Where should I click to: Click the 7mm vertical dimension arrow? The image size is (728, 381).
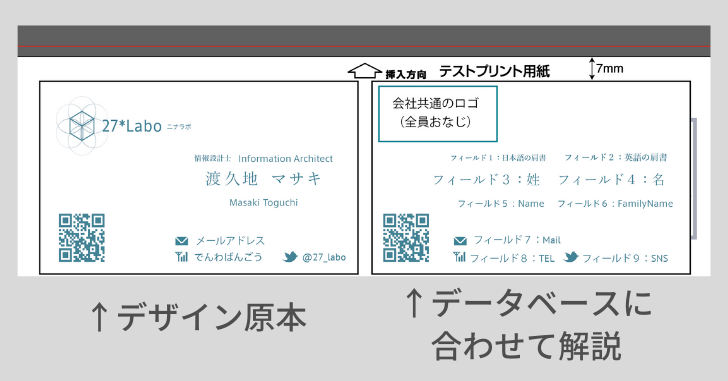592,69
